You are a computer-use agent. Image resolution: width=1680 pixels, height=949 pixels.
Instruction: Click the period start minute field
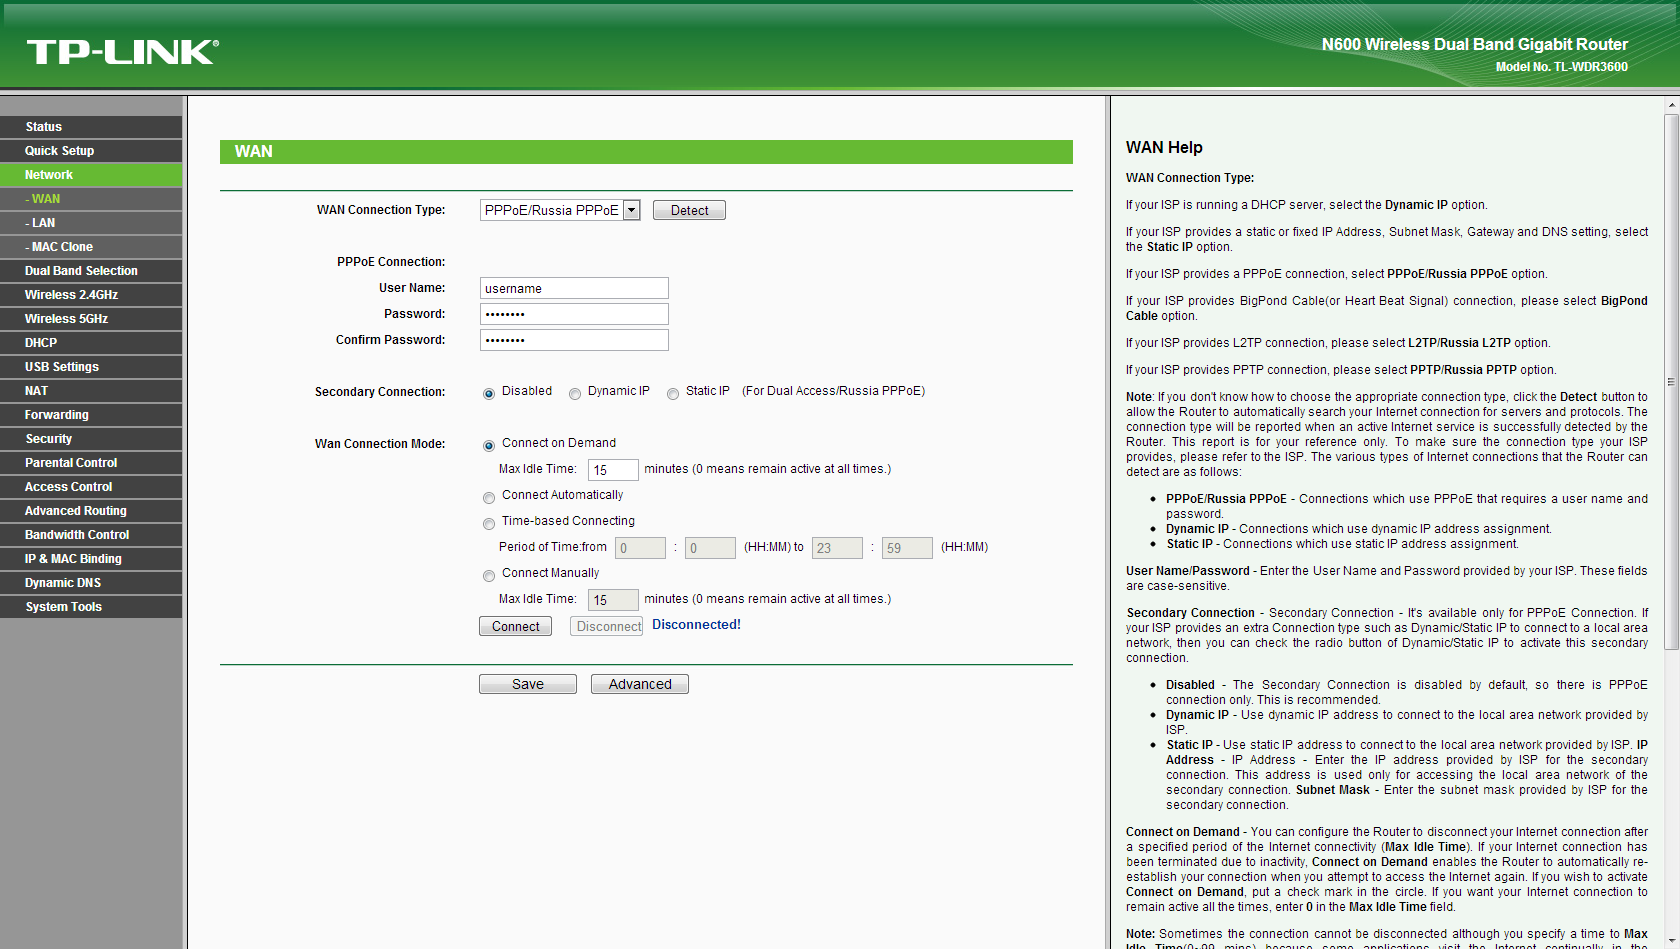710,548
